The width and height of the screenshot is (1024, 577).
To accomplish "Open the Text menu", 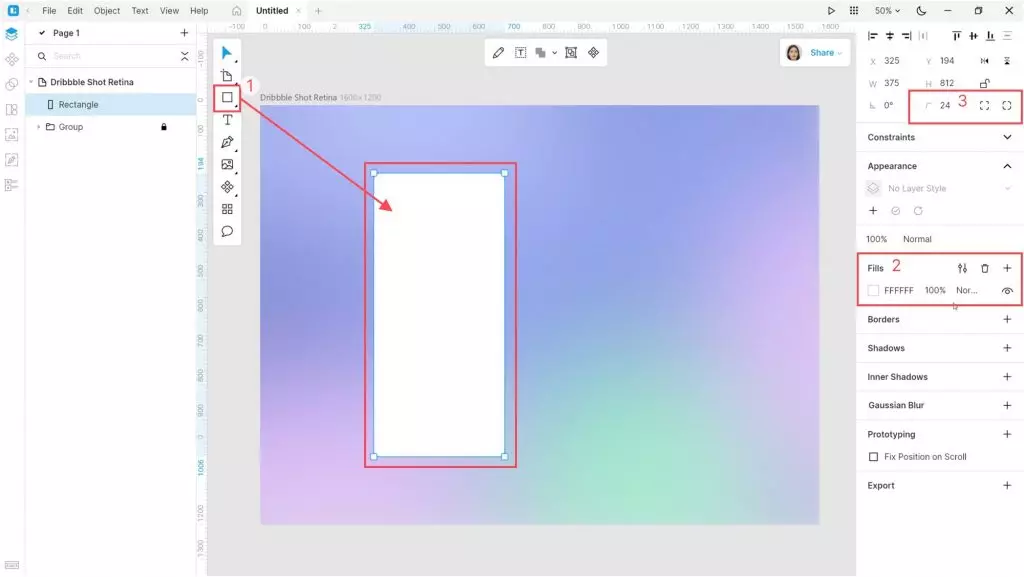I will [x=140, y=11].
